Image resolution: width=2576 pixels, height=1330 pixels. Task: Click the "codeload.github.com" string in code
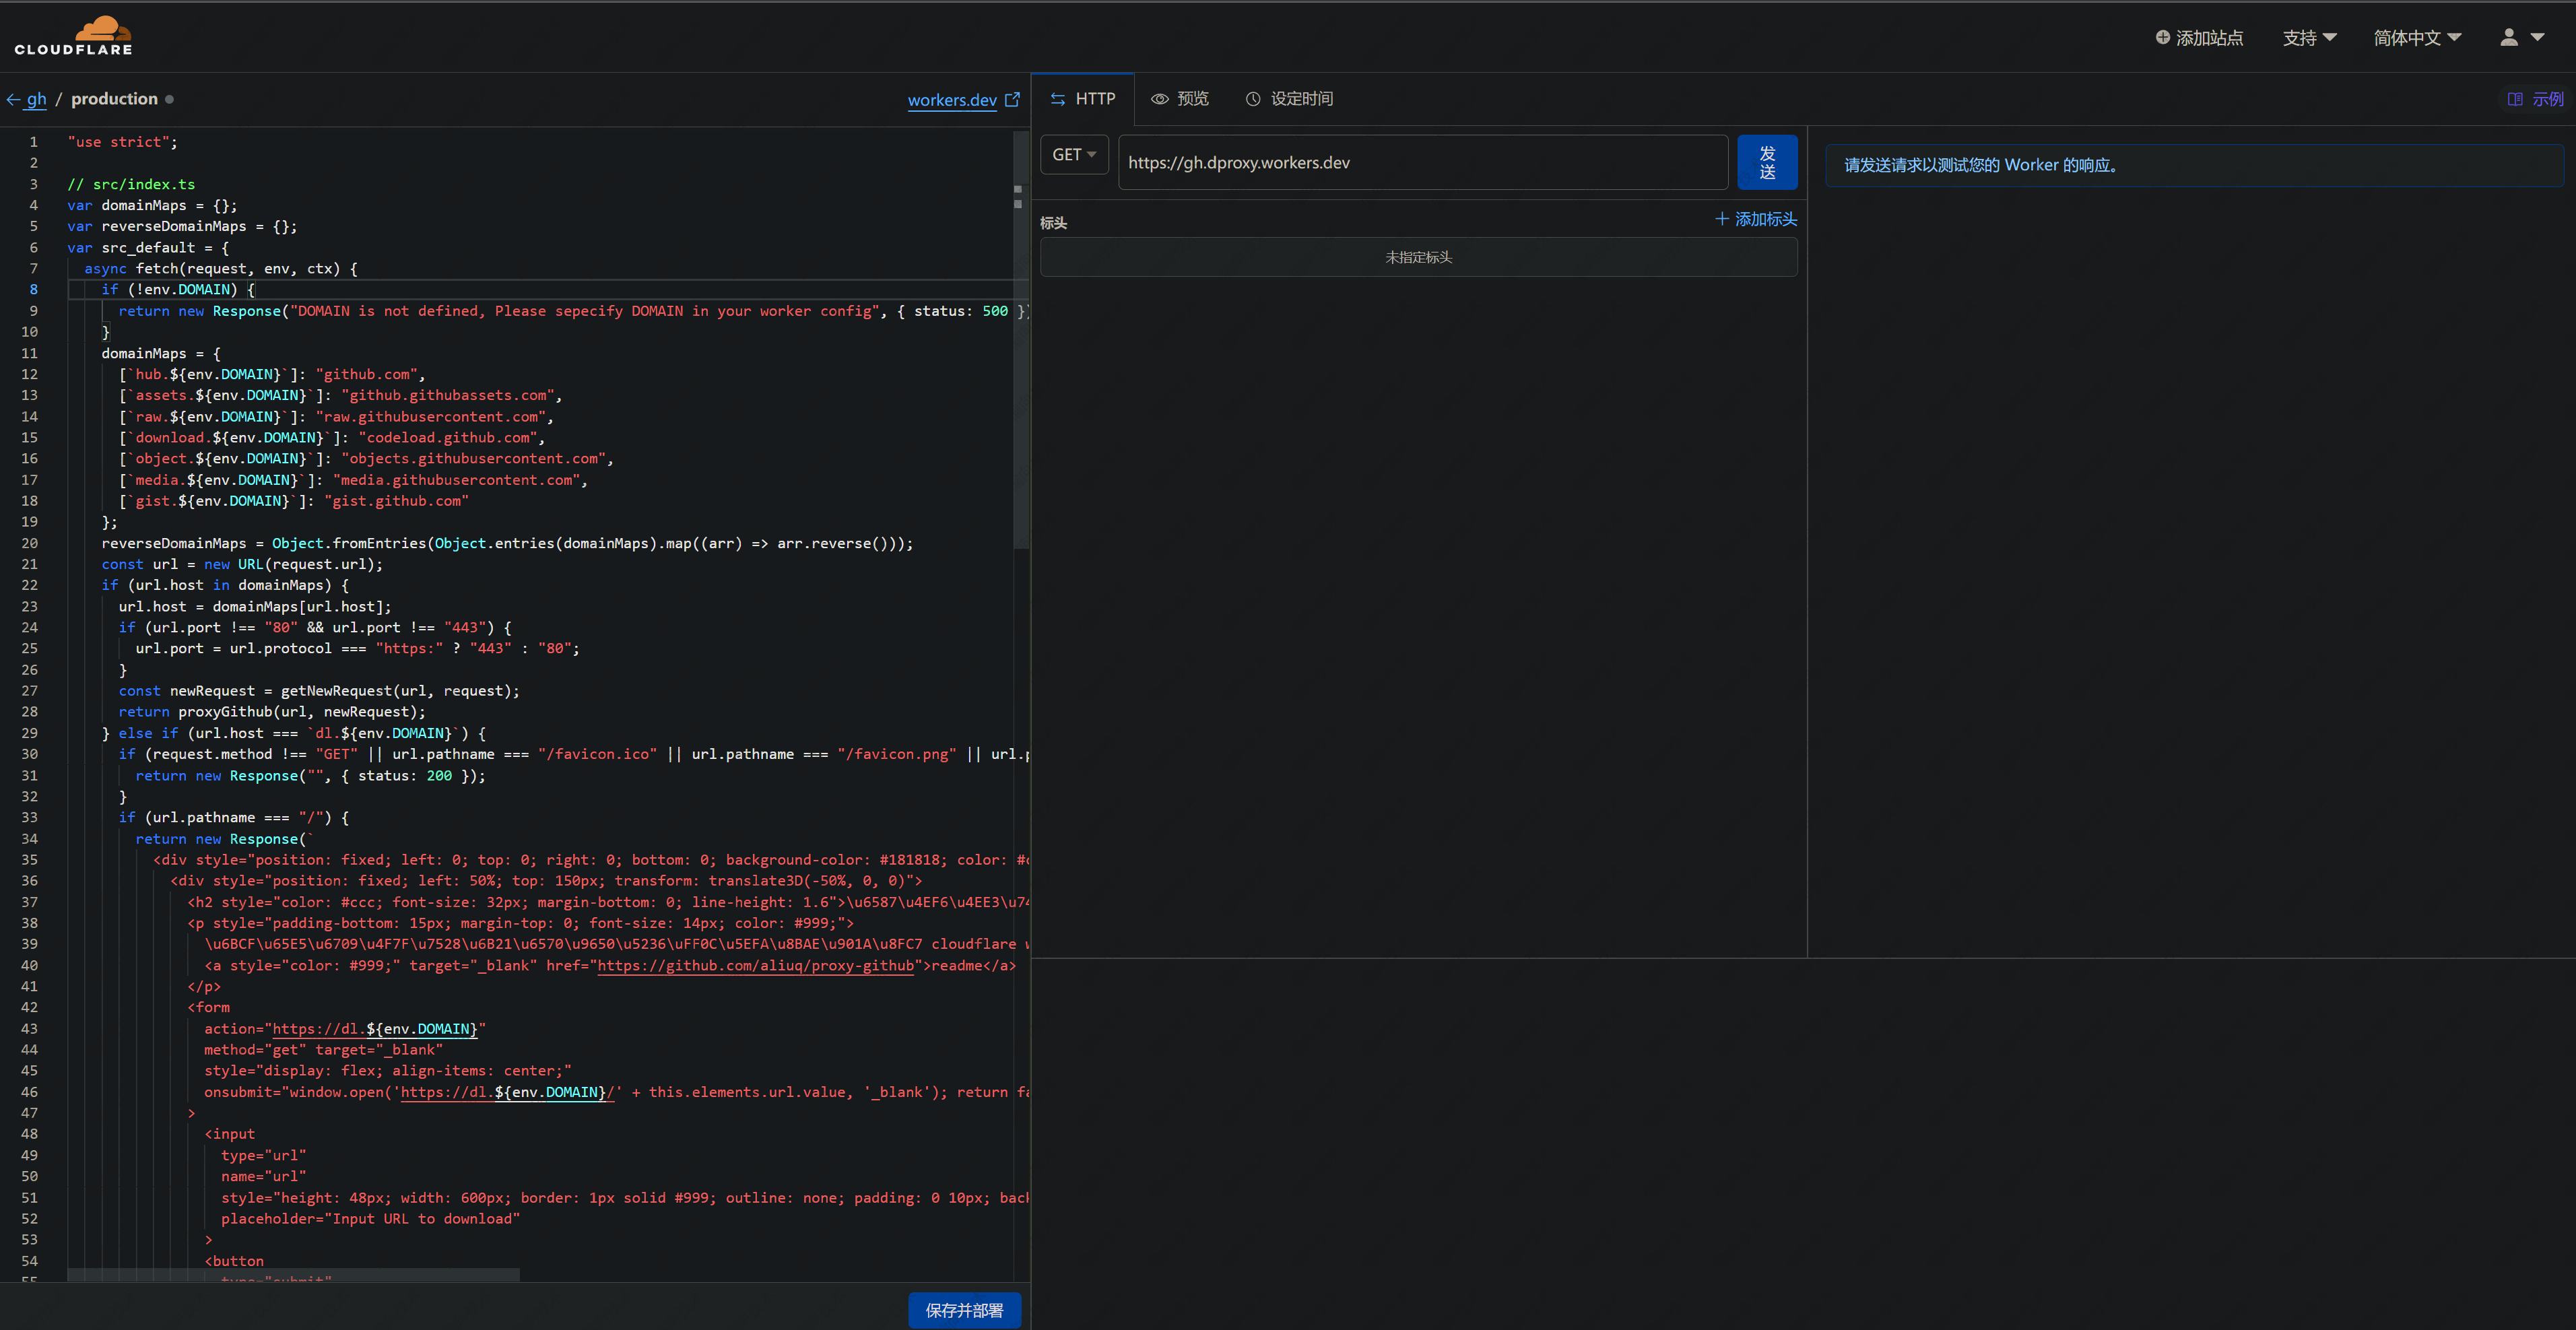click(x=448, y=438)
